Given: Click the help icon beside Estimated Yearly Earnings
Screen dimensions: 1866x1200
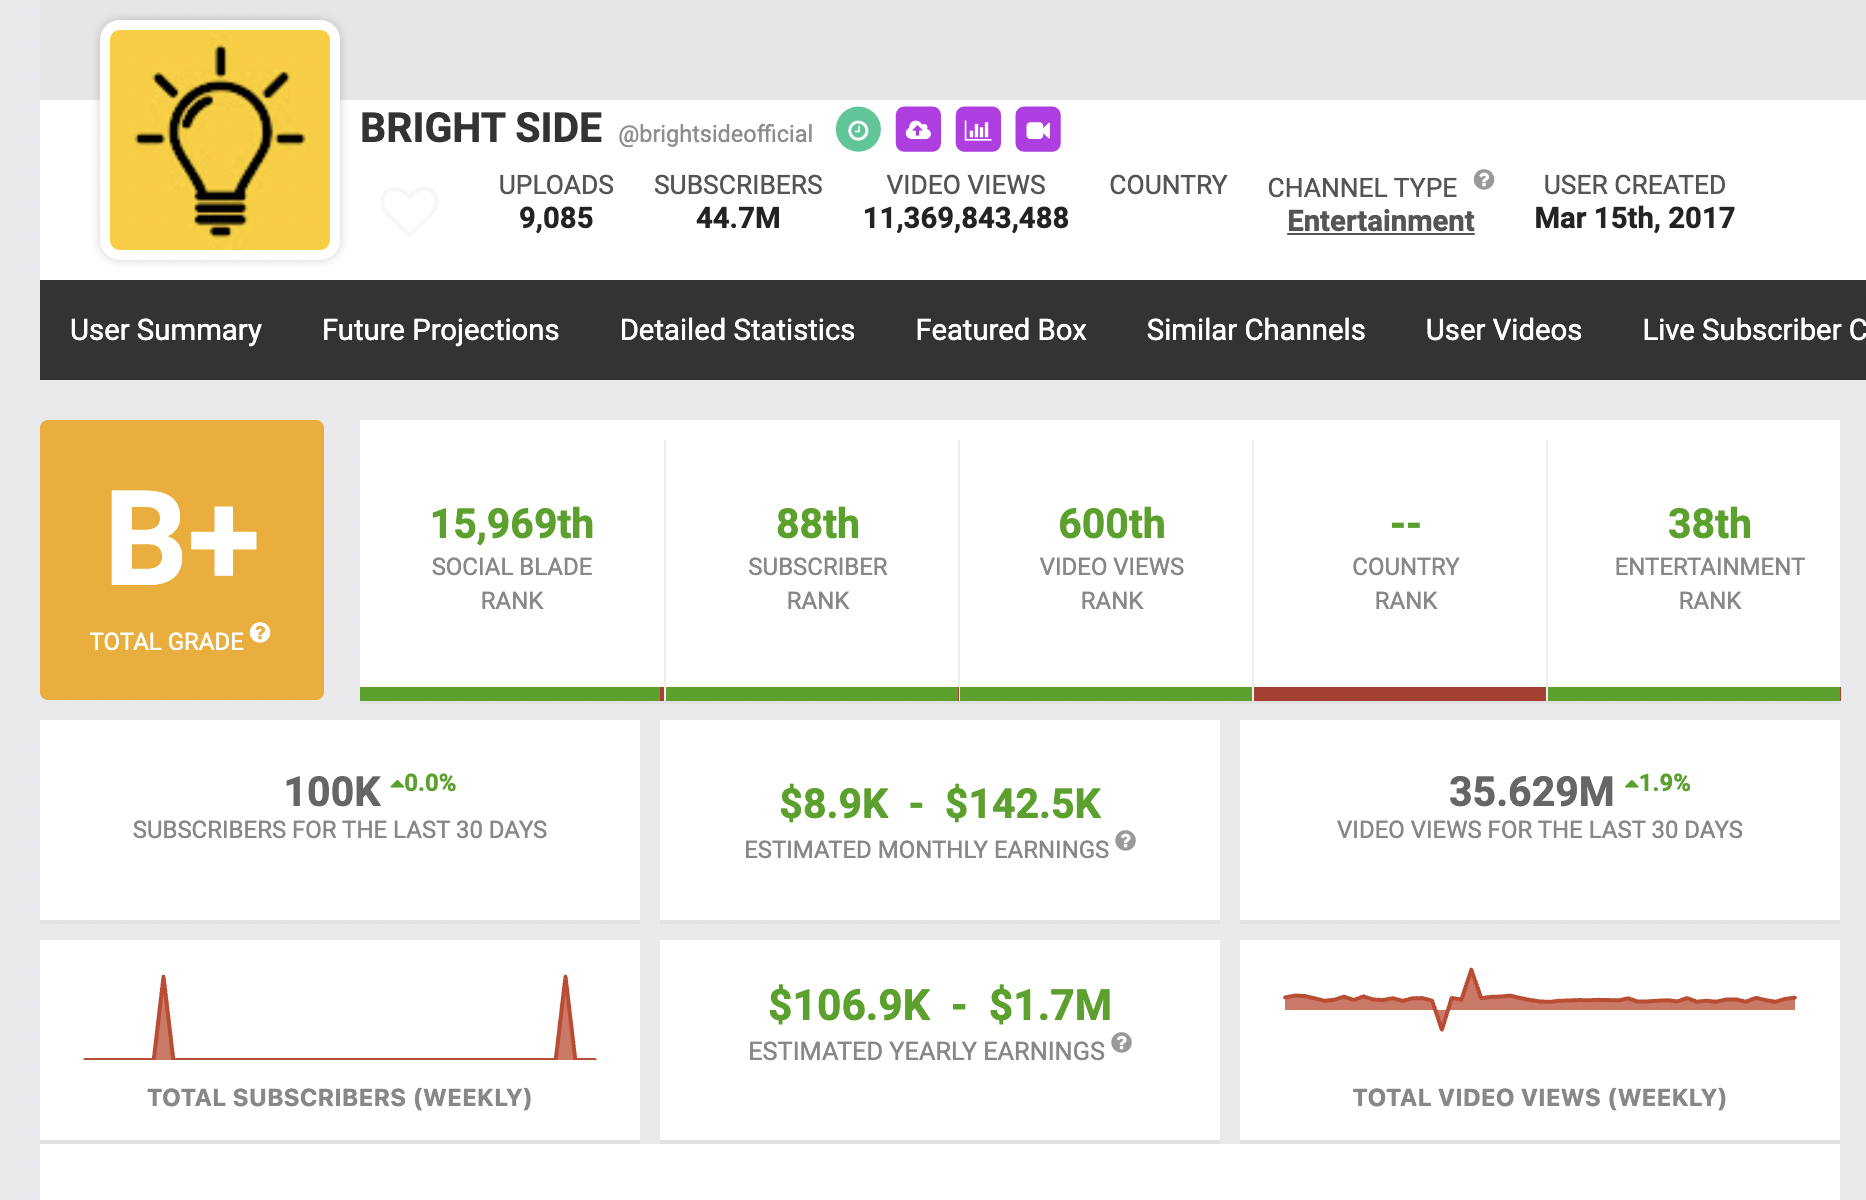Looking at the screenshot, I should pyautogui.click(x=1122, y=1043).
